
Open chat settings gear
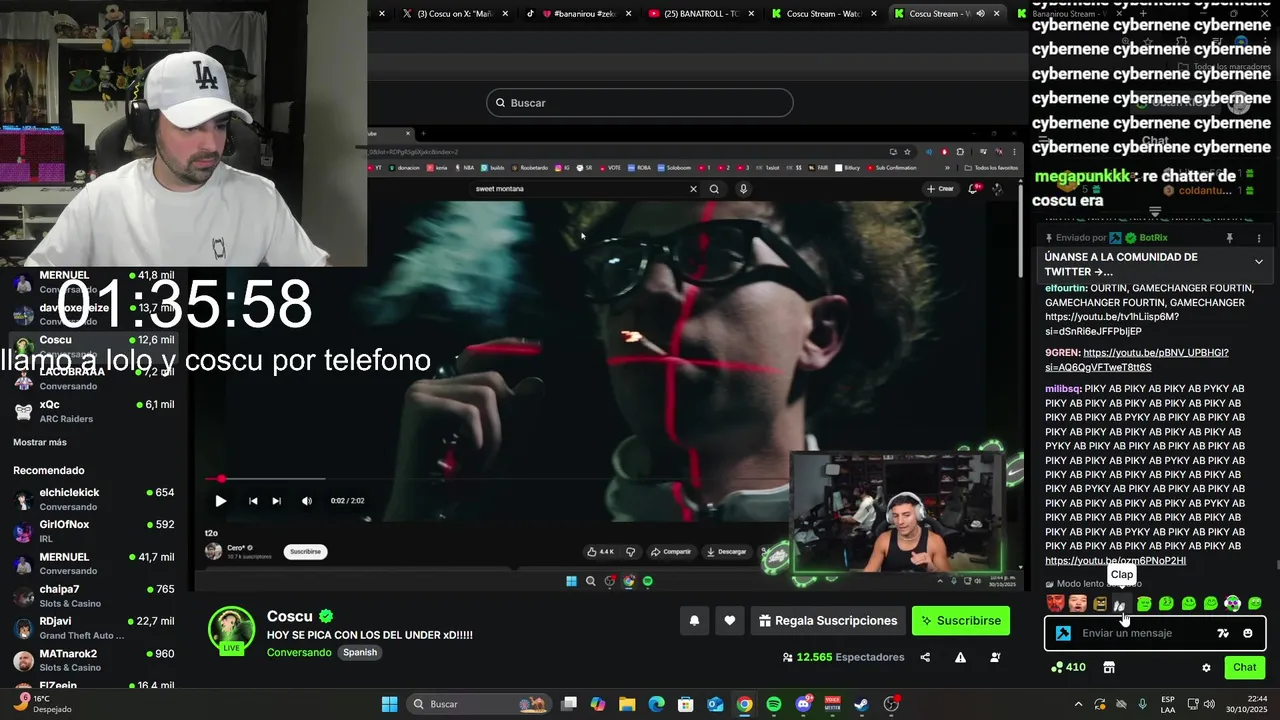(x=1206, y=667)
